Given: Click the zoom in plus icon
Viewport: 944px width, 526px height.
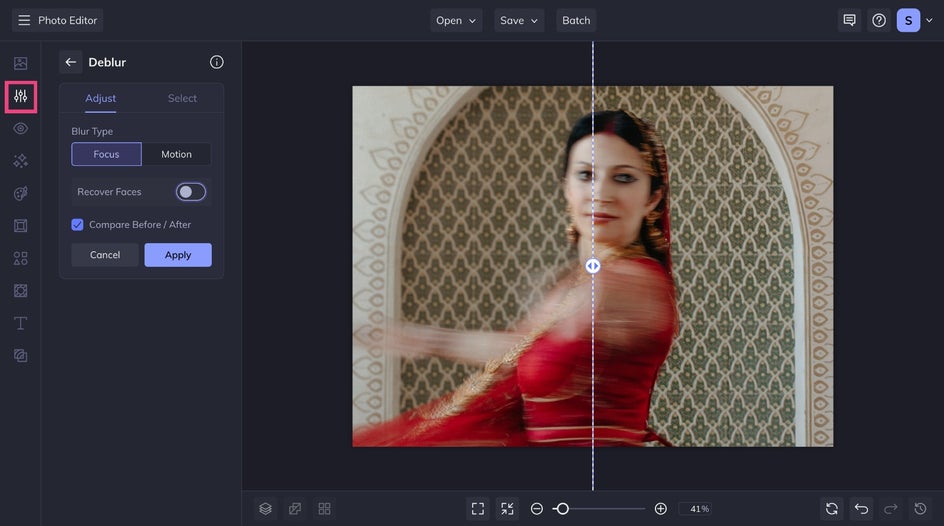Looking at the screenshot, I should tap(660, 509).
